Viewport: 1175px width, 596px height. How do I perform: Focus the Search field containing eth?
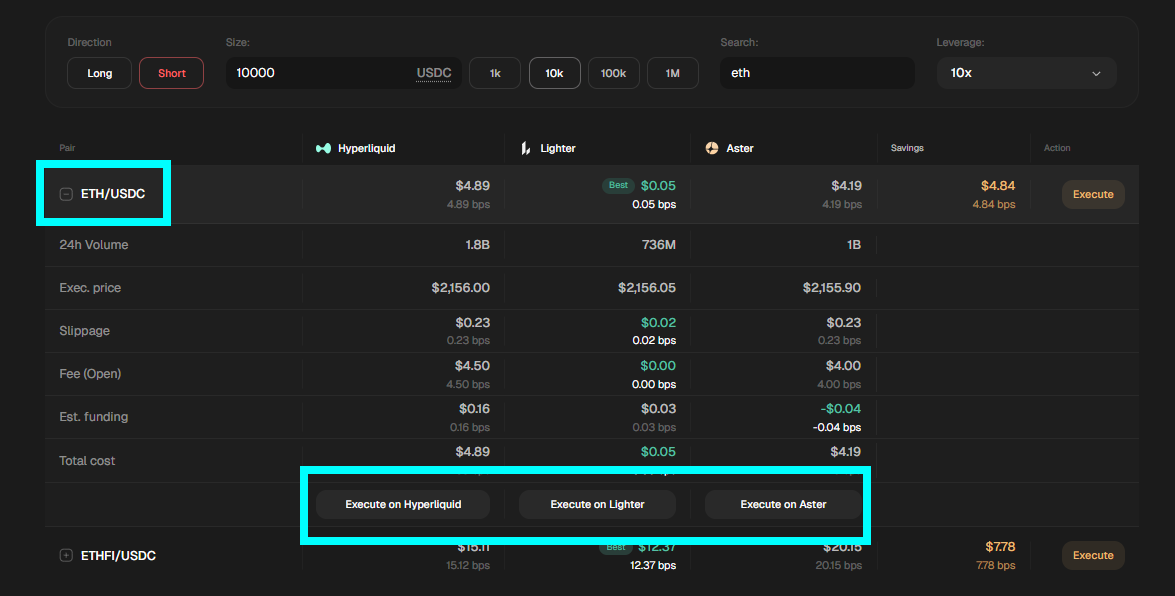click(x=816, y=73)
